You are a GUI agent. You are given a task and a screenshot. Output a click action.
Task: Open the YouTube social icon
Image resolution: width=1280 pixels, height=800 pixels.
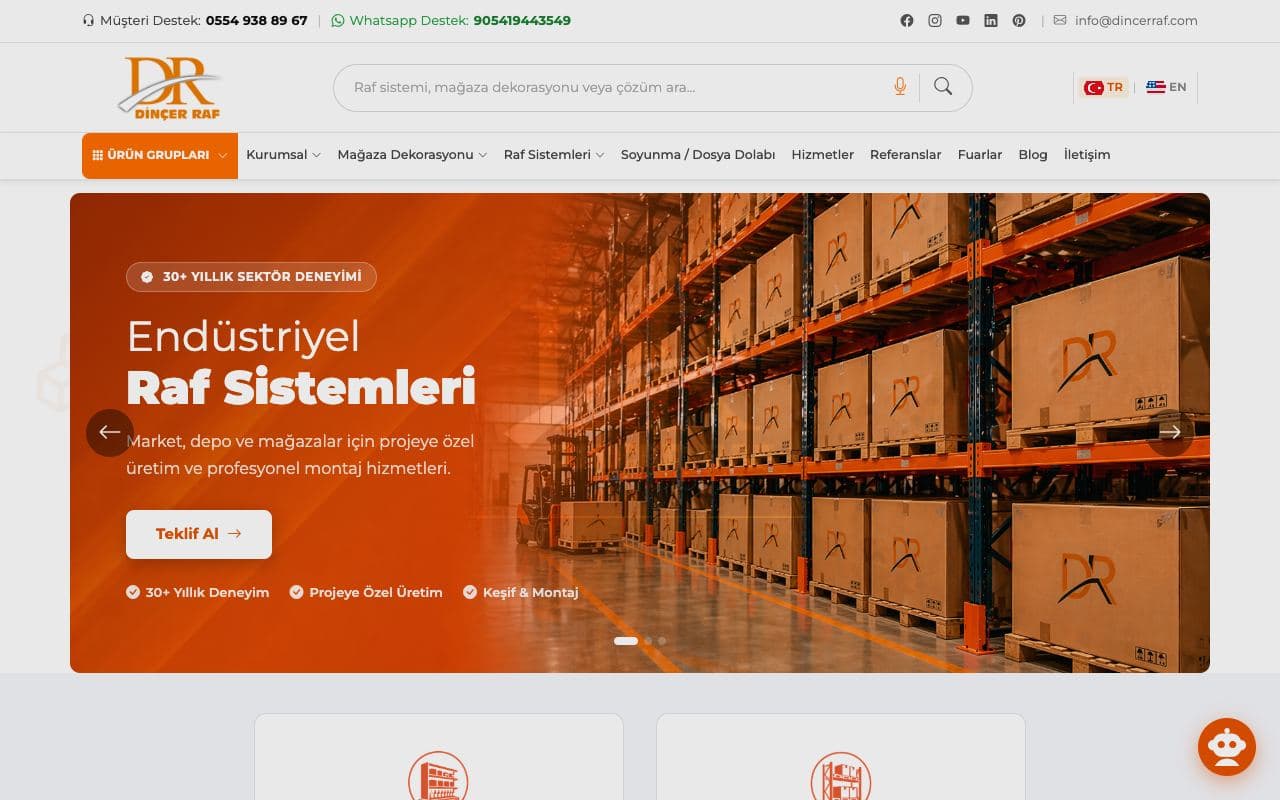pos(963,20)
